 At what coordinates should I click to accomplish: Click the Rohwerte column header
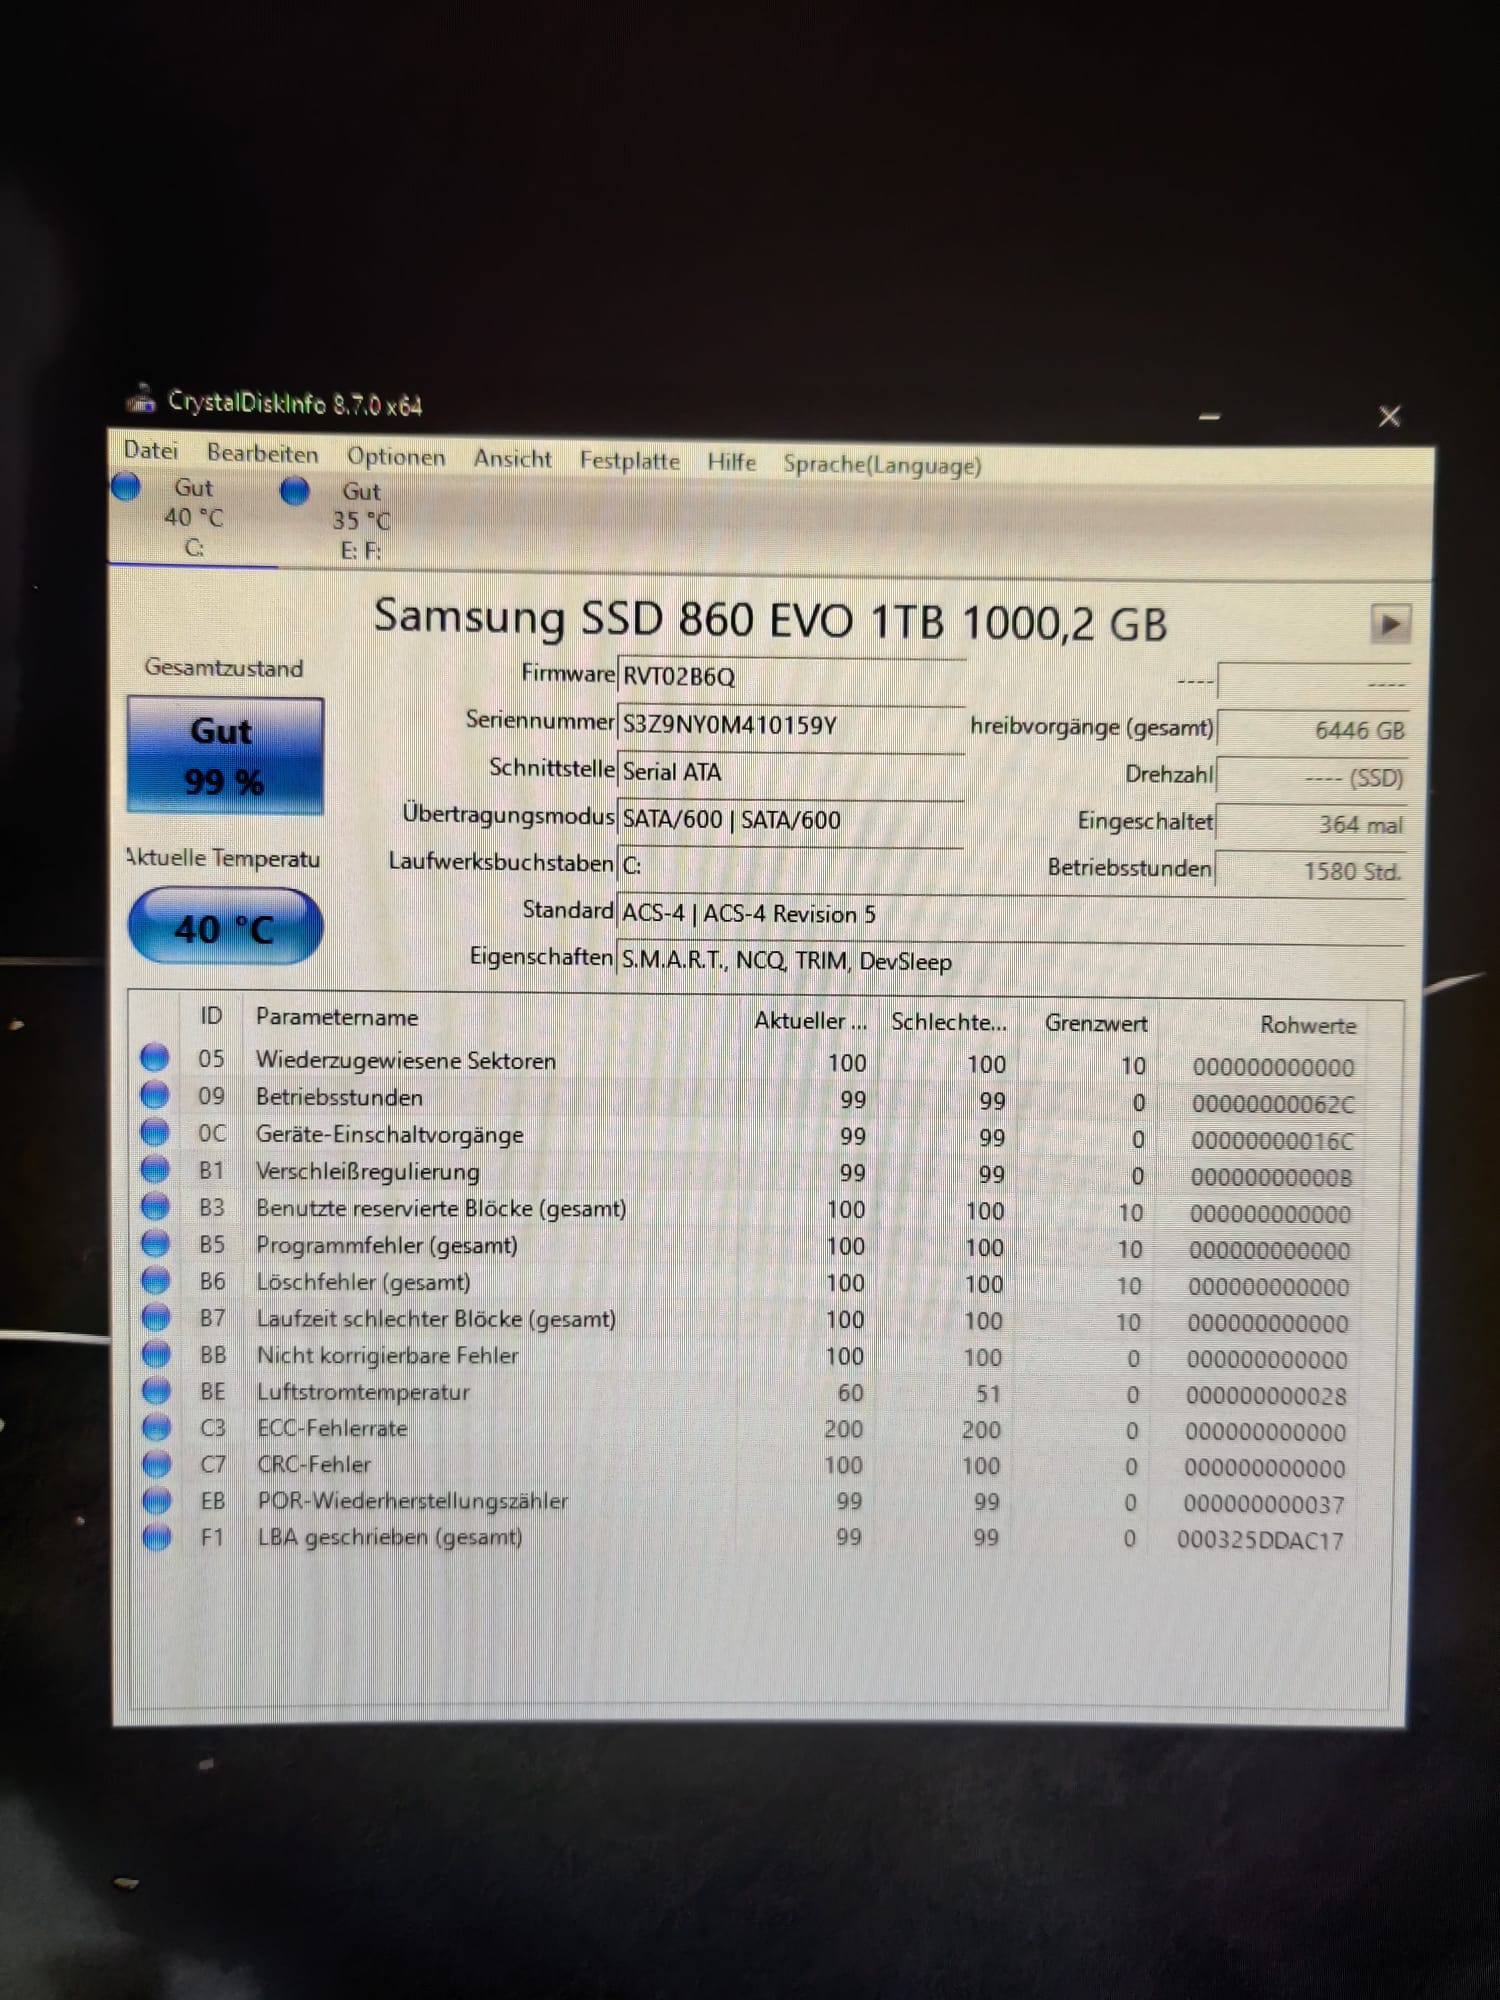(1307, 1025)
